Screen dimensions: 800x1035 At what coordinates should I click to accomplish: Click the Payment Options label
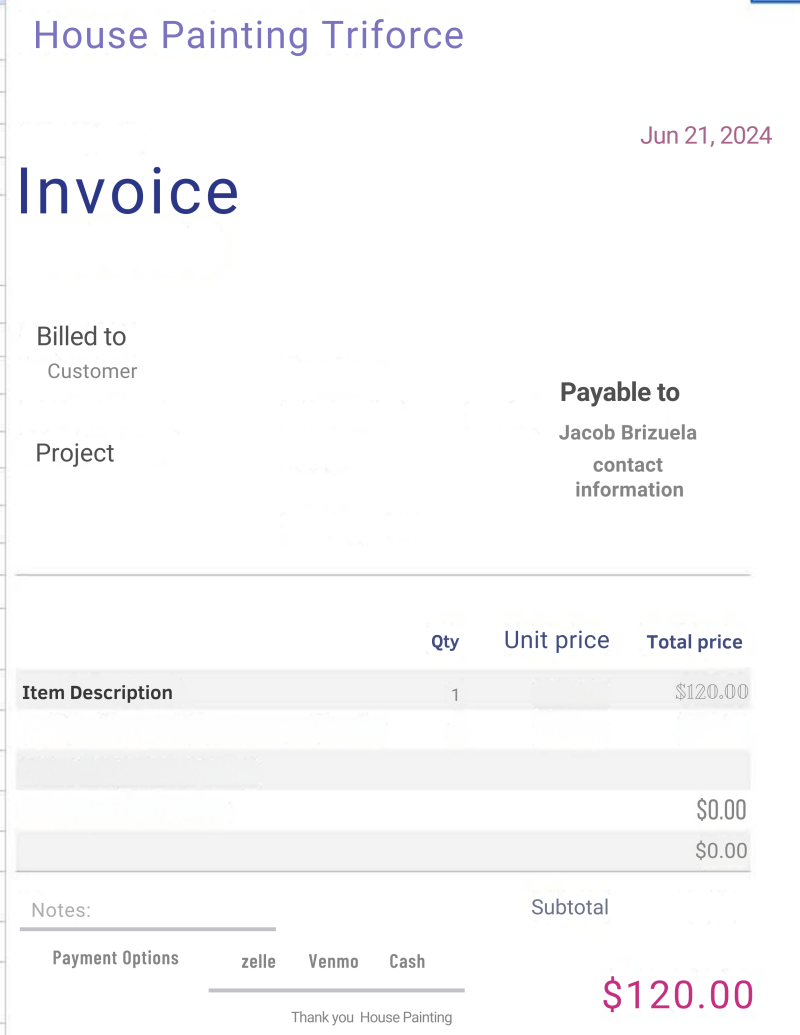tap(115, 958)
